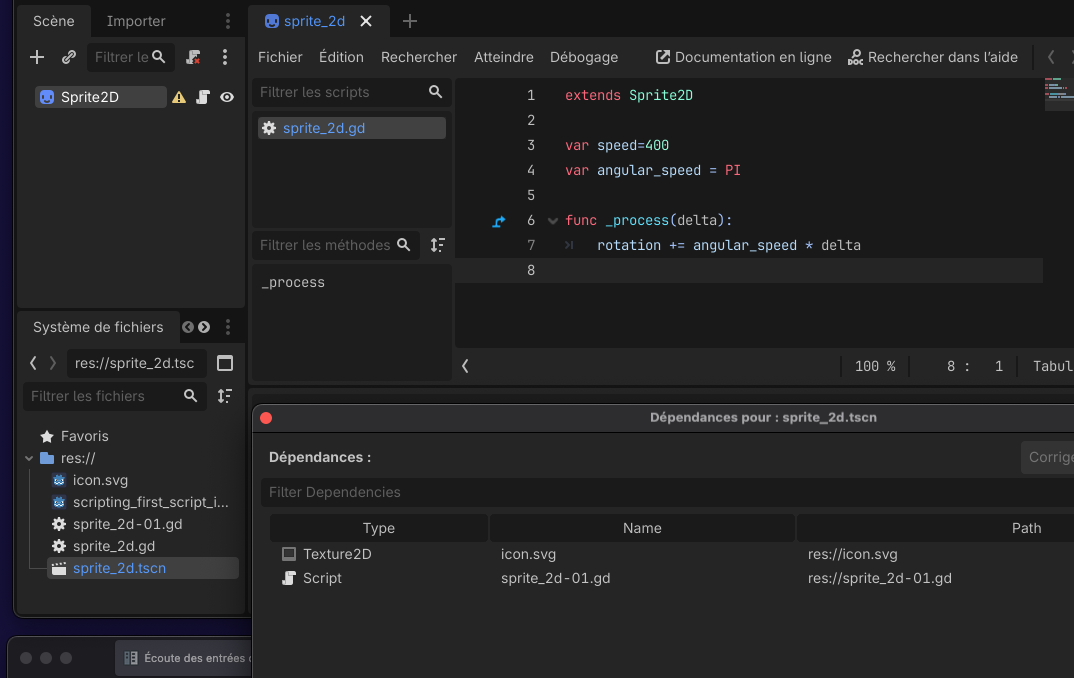
Task: Toggle alphabetical sorting of methods list
Action: (437, 245)
